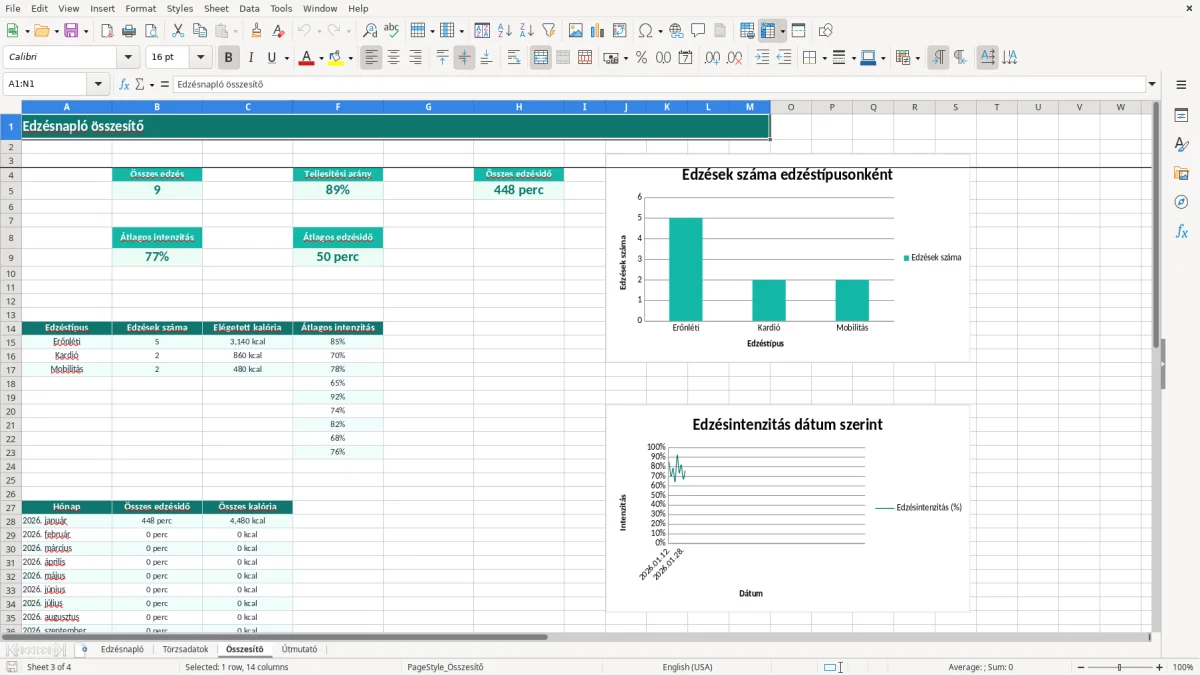Run spelling check
1200x675 pixels.
(392, 31)
